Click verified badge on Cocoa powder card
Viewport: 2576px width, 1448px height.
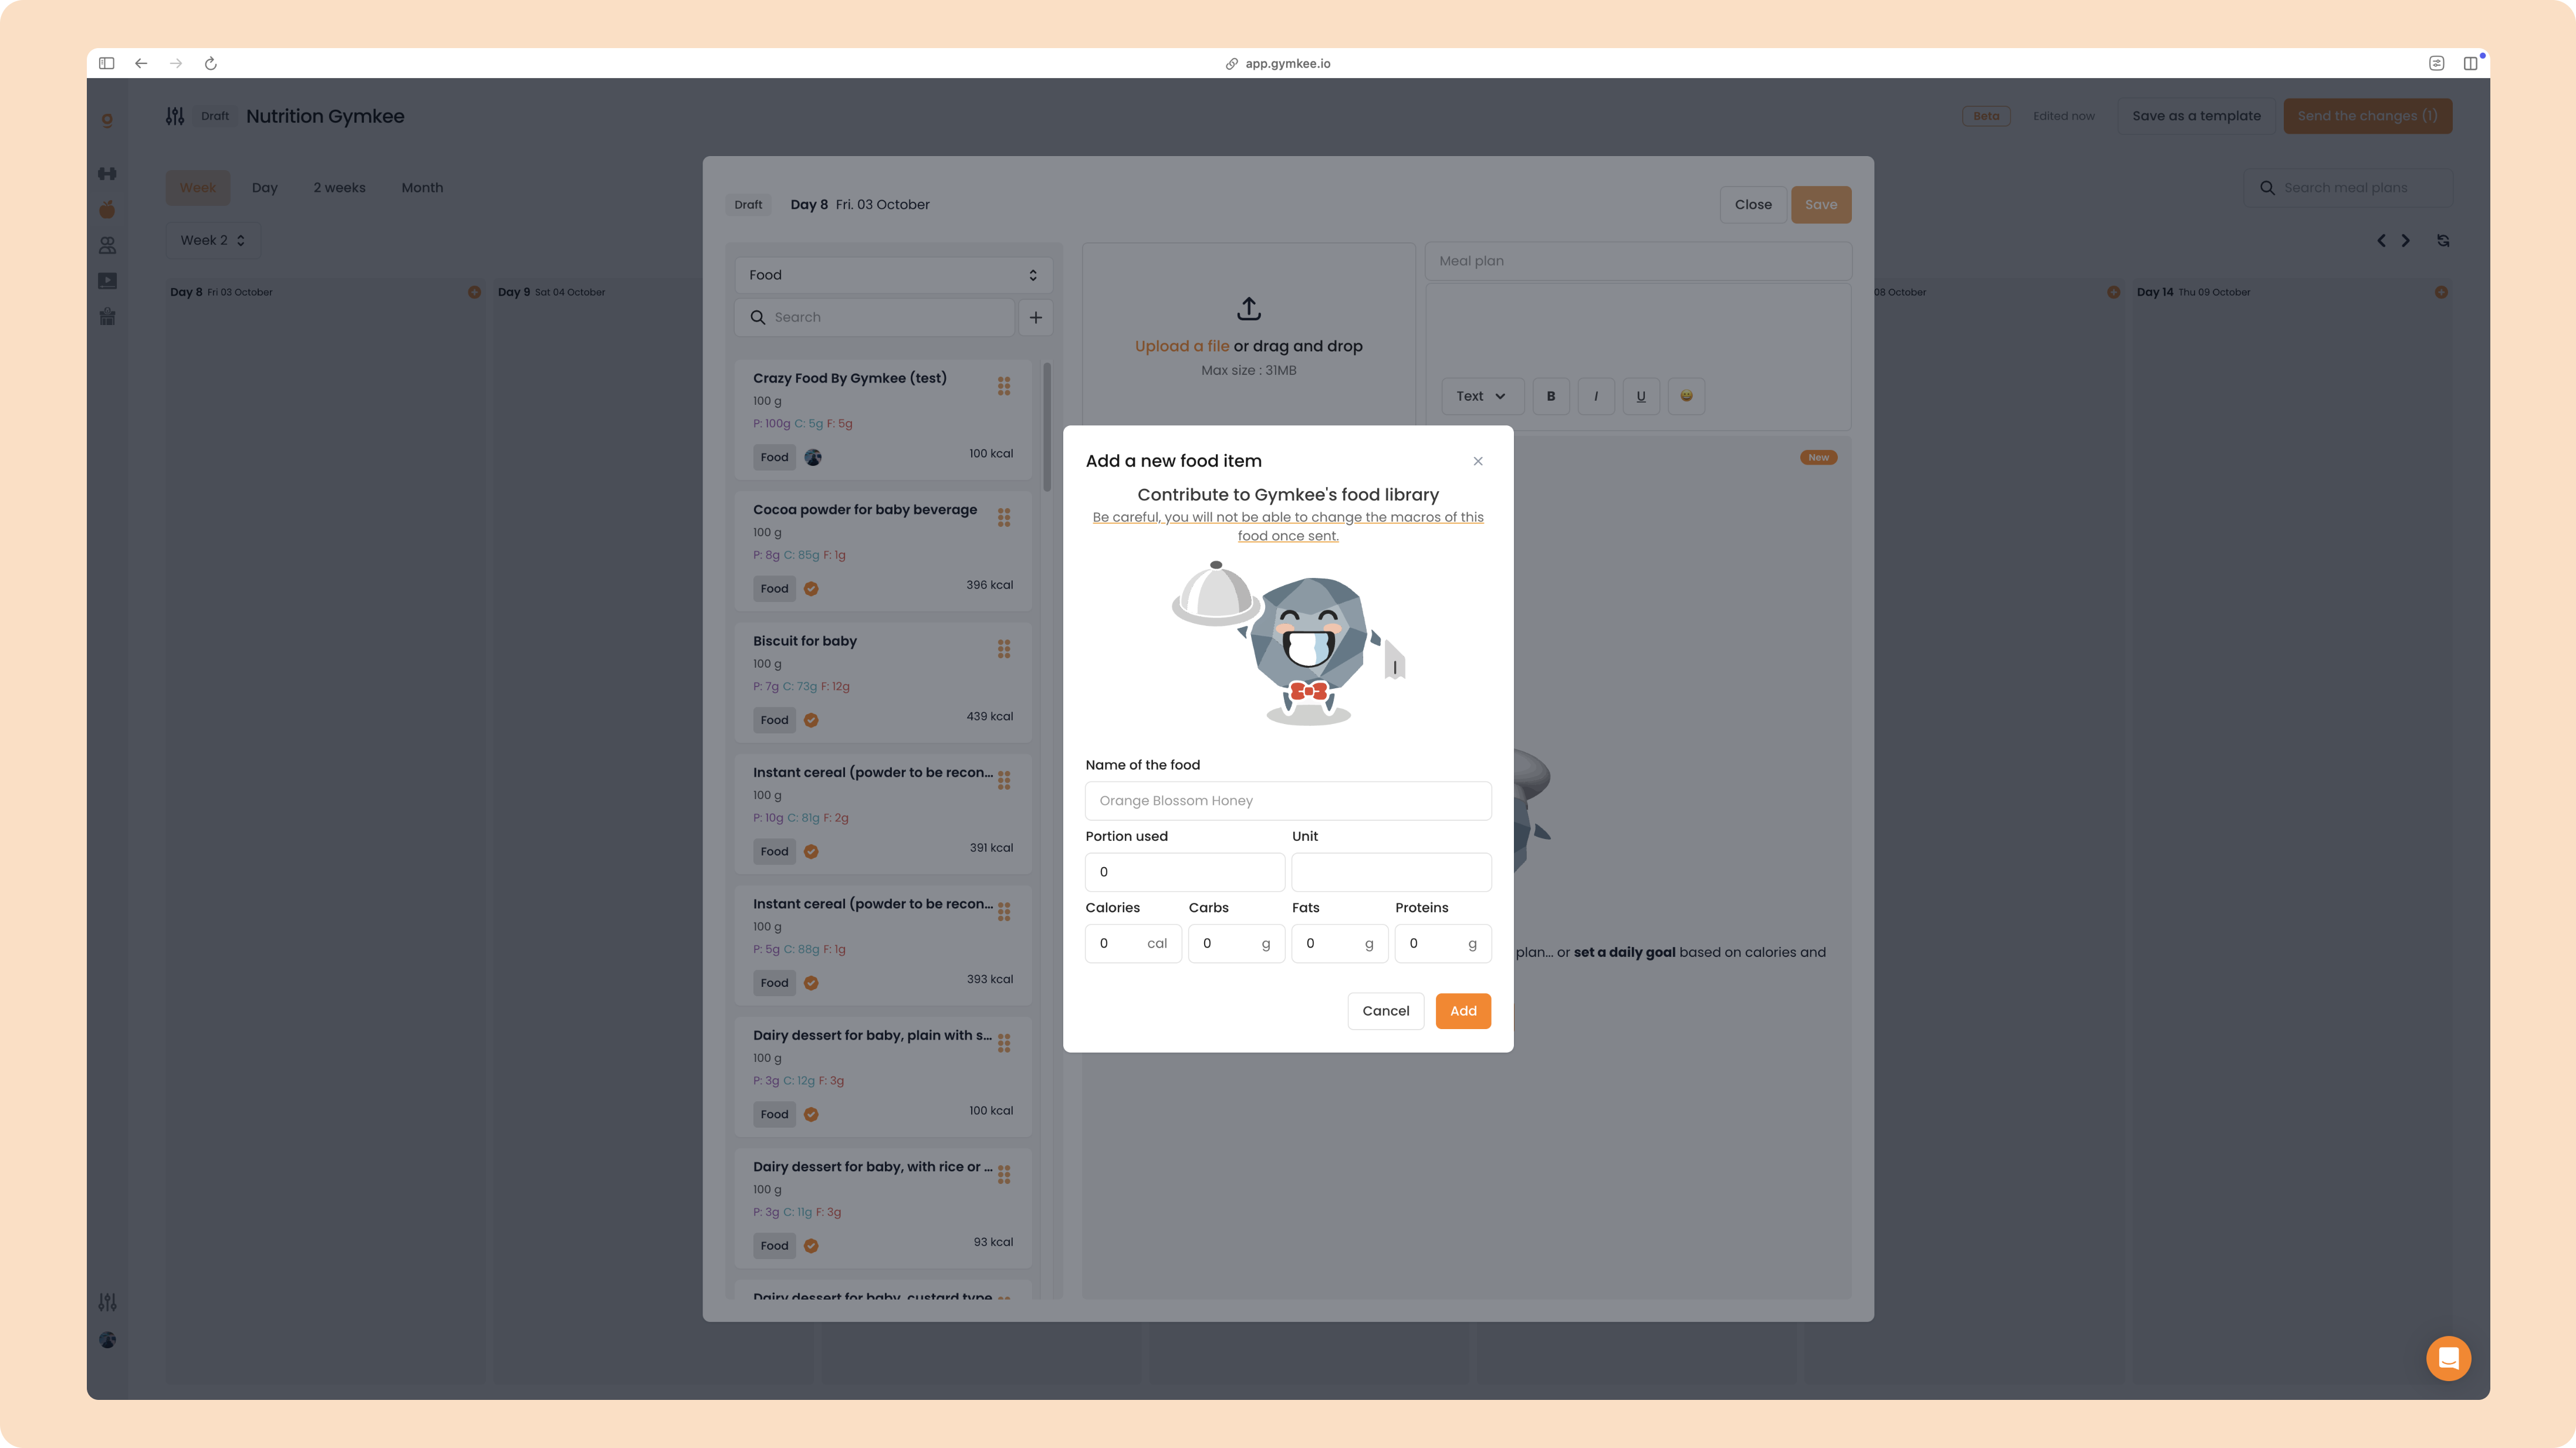click(811, 589)
